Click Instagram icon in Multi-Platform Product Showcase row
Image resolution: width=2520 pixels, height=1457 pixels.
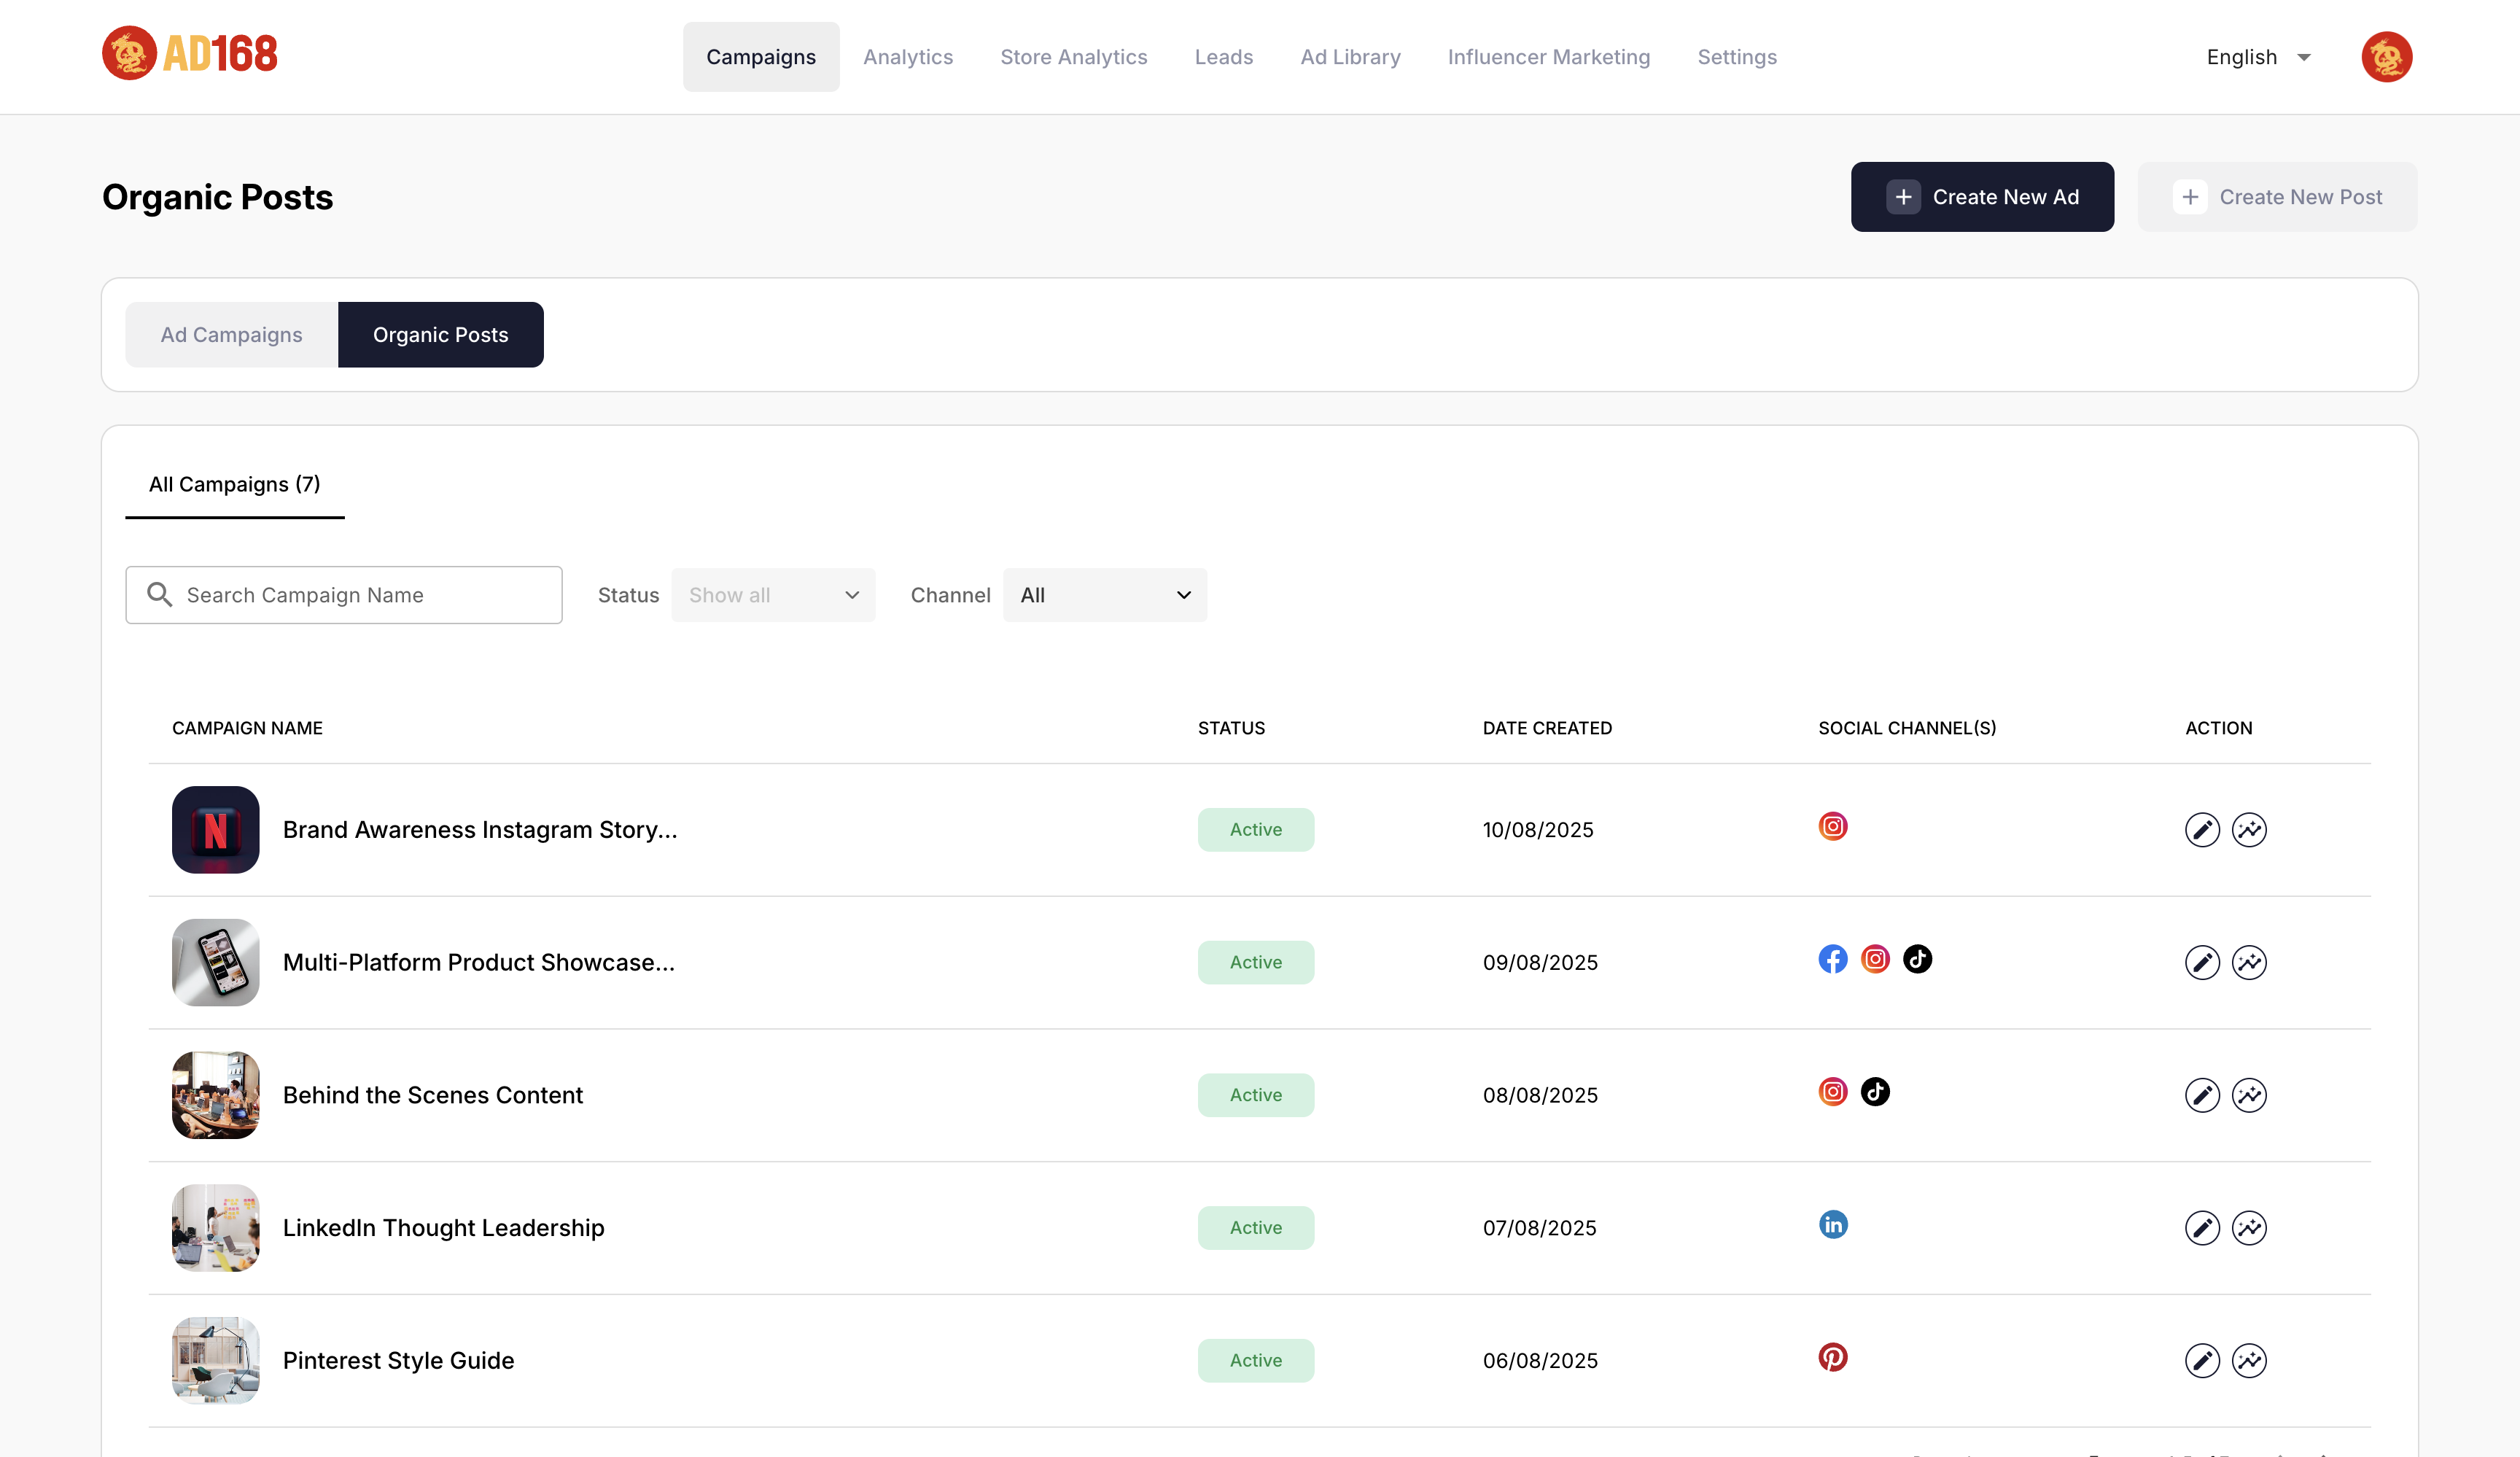point(1875,959)
